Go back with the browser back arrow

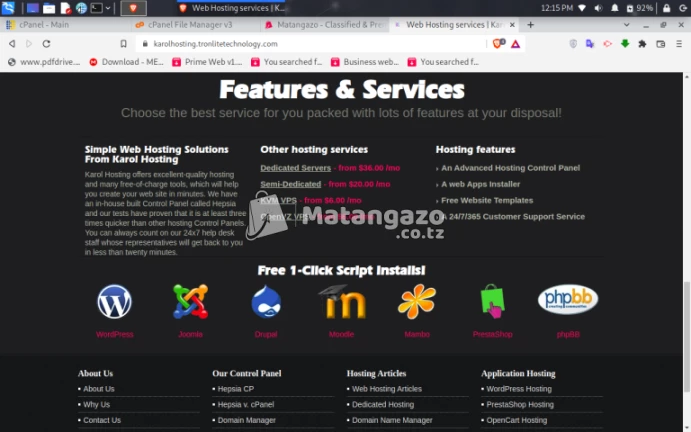coord(12,44)
